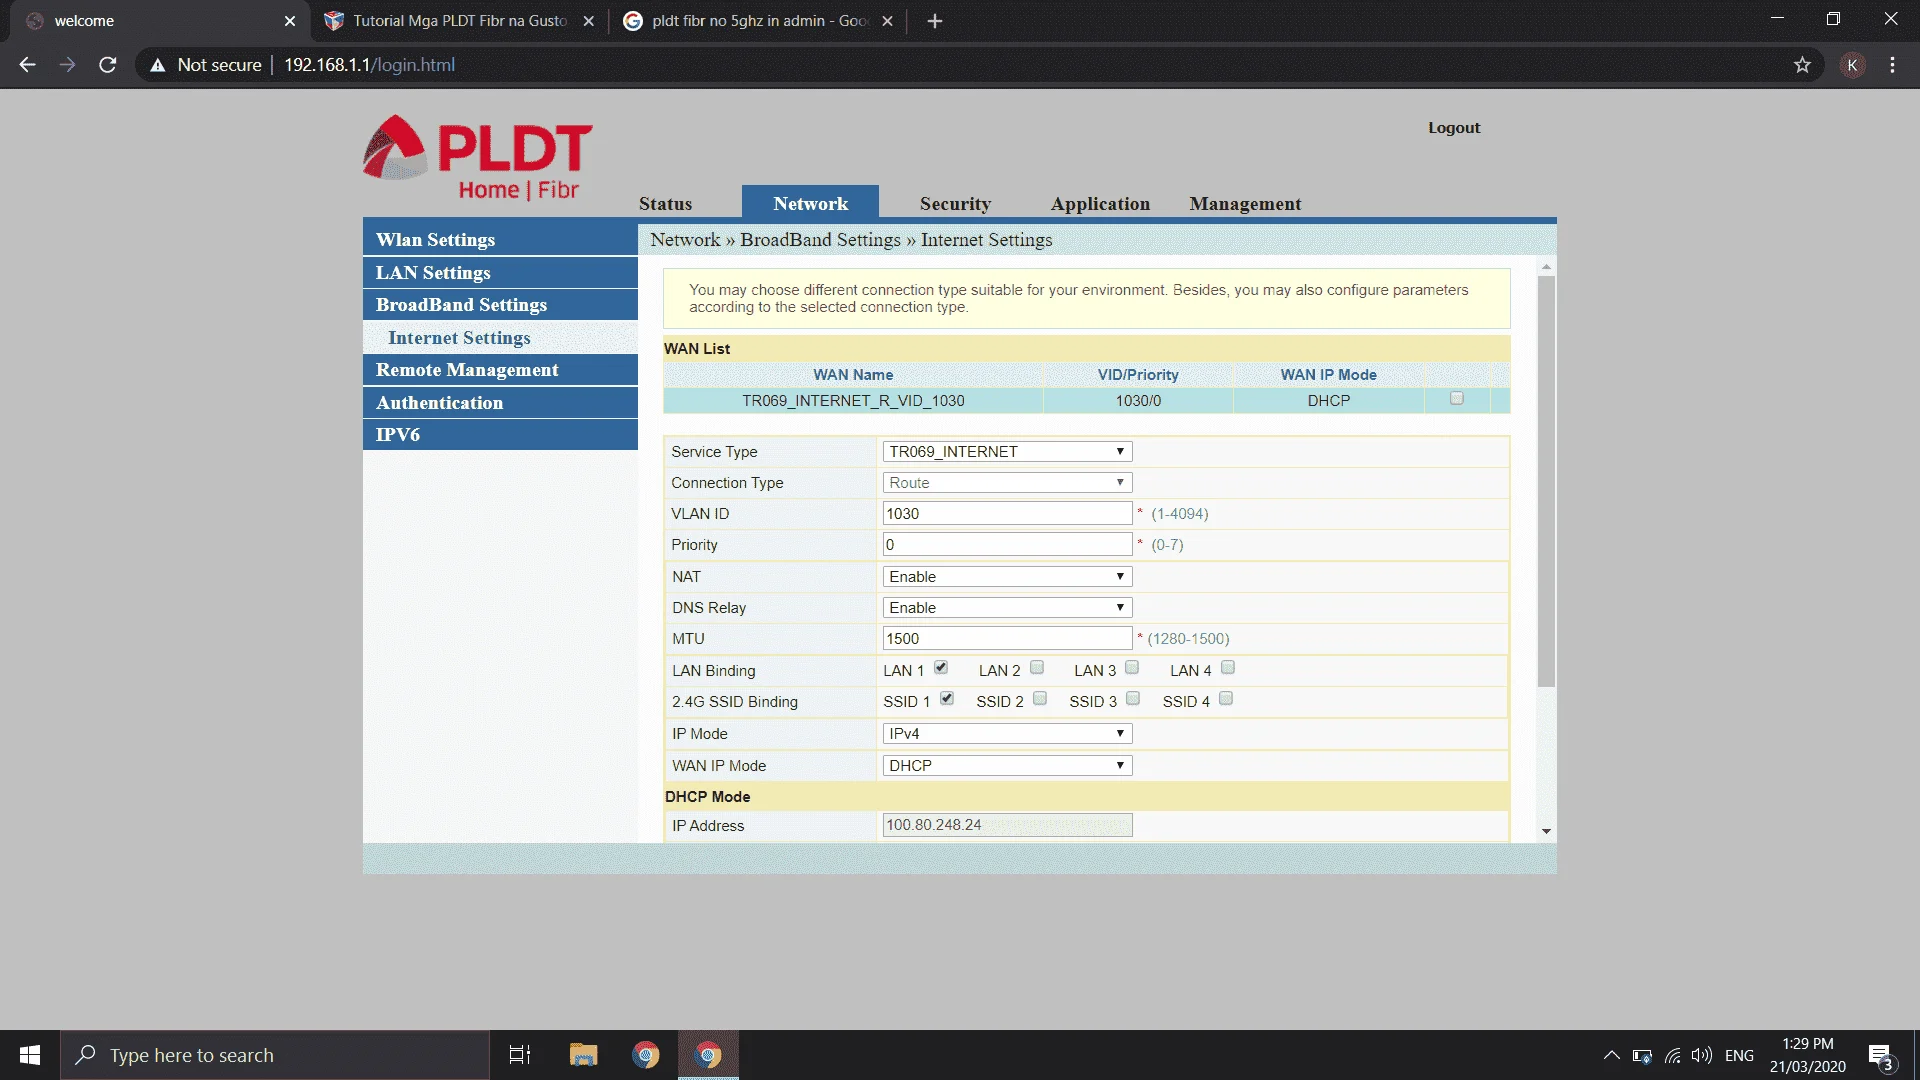Toggle LAN 1 binding checkbox

tap(941, 668)
